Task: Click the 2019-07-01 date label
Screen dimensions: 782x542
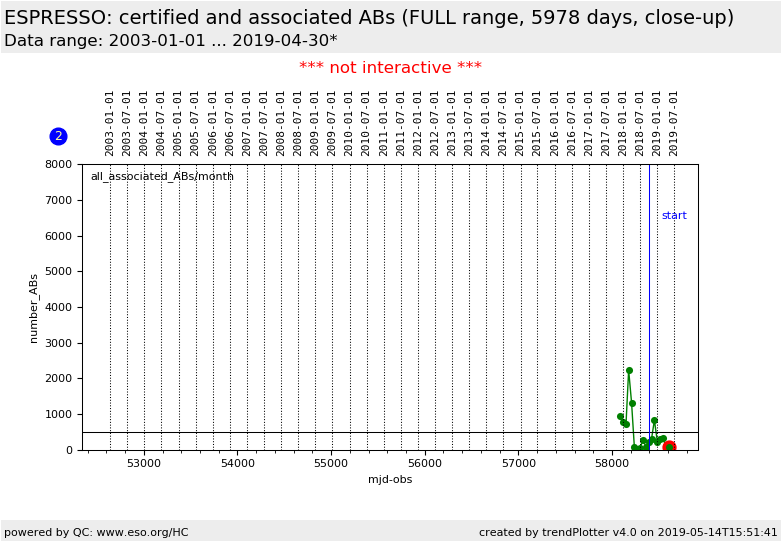Action: tap(674, 123)
